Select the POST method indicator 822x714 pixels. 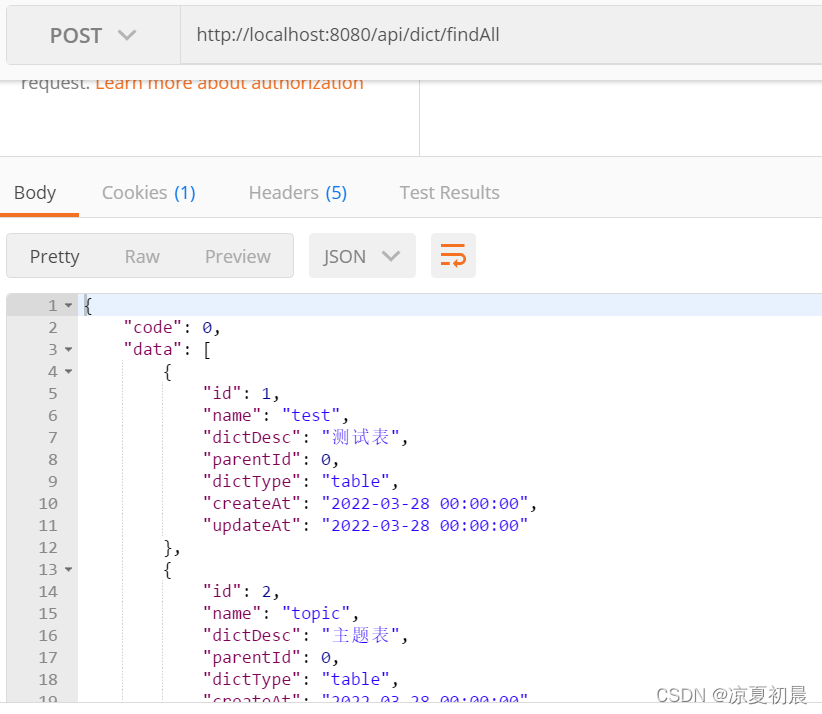(75, 35)
